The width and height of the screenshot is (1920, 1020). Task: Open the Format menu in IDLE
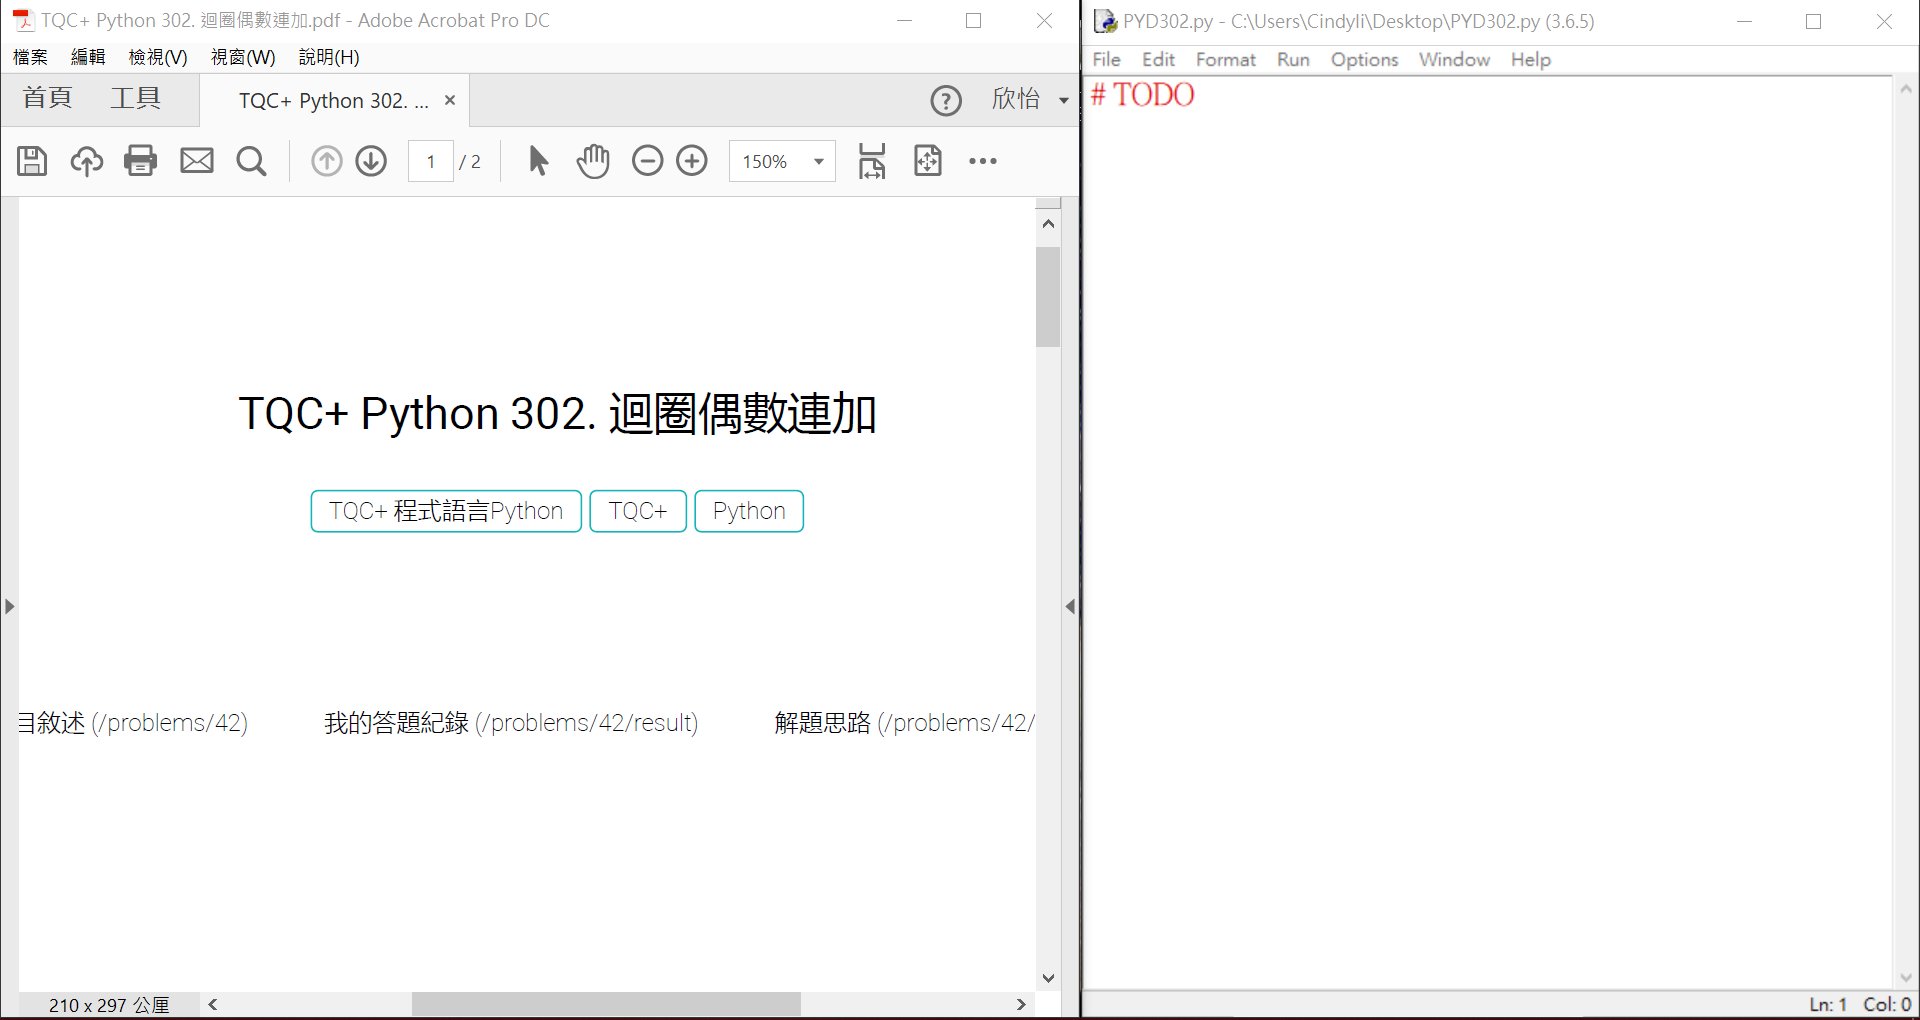pyautogui.click(x=1225, y=59)
